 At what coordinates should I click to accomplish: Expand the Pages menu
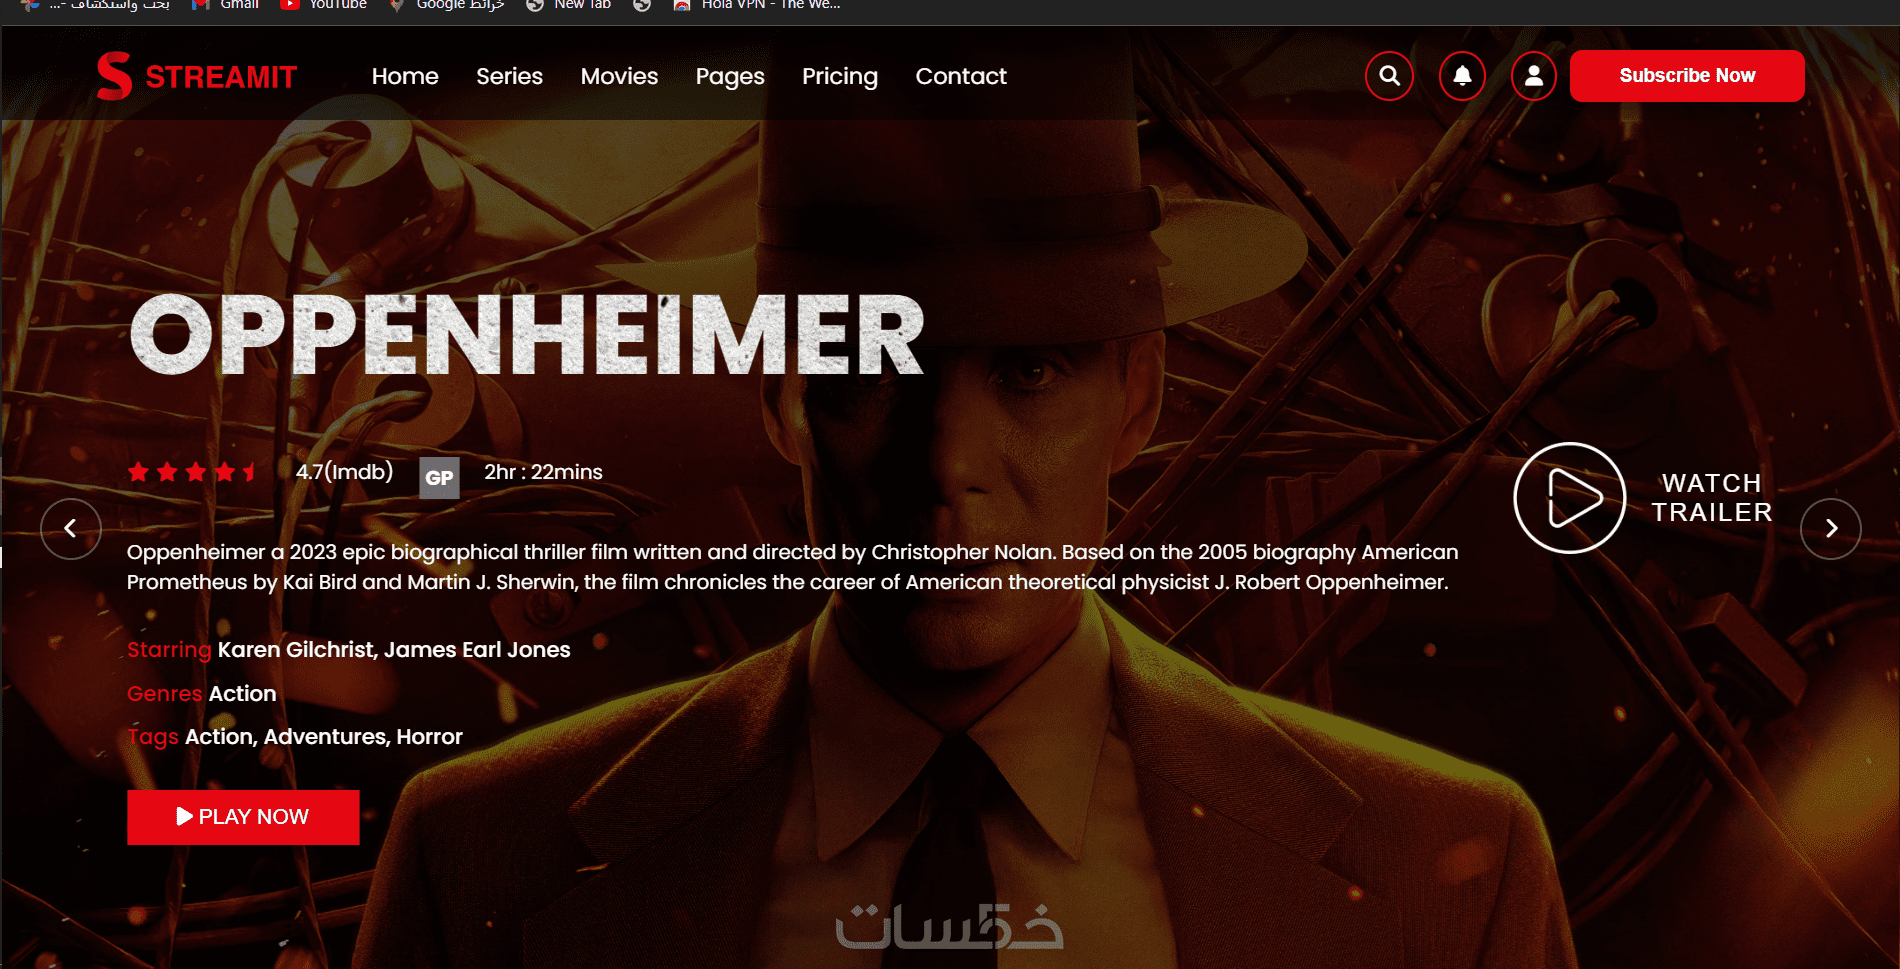(x=730, y=77)
